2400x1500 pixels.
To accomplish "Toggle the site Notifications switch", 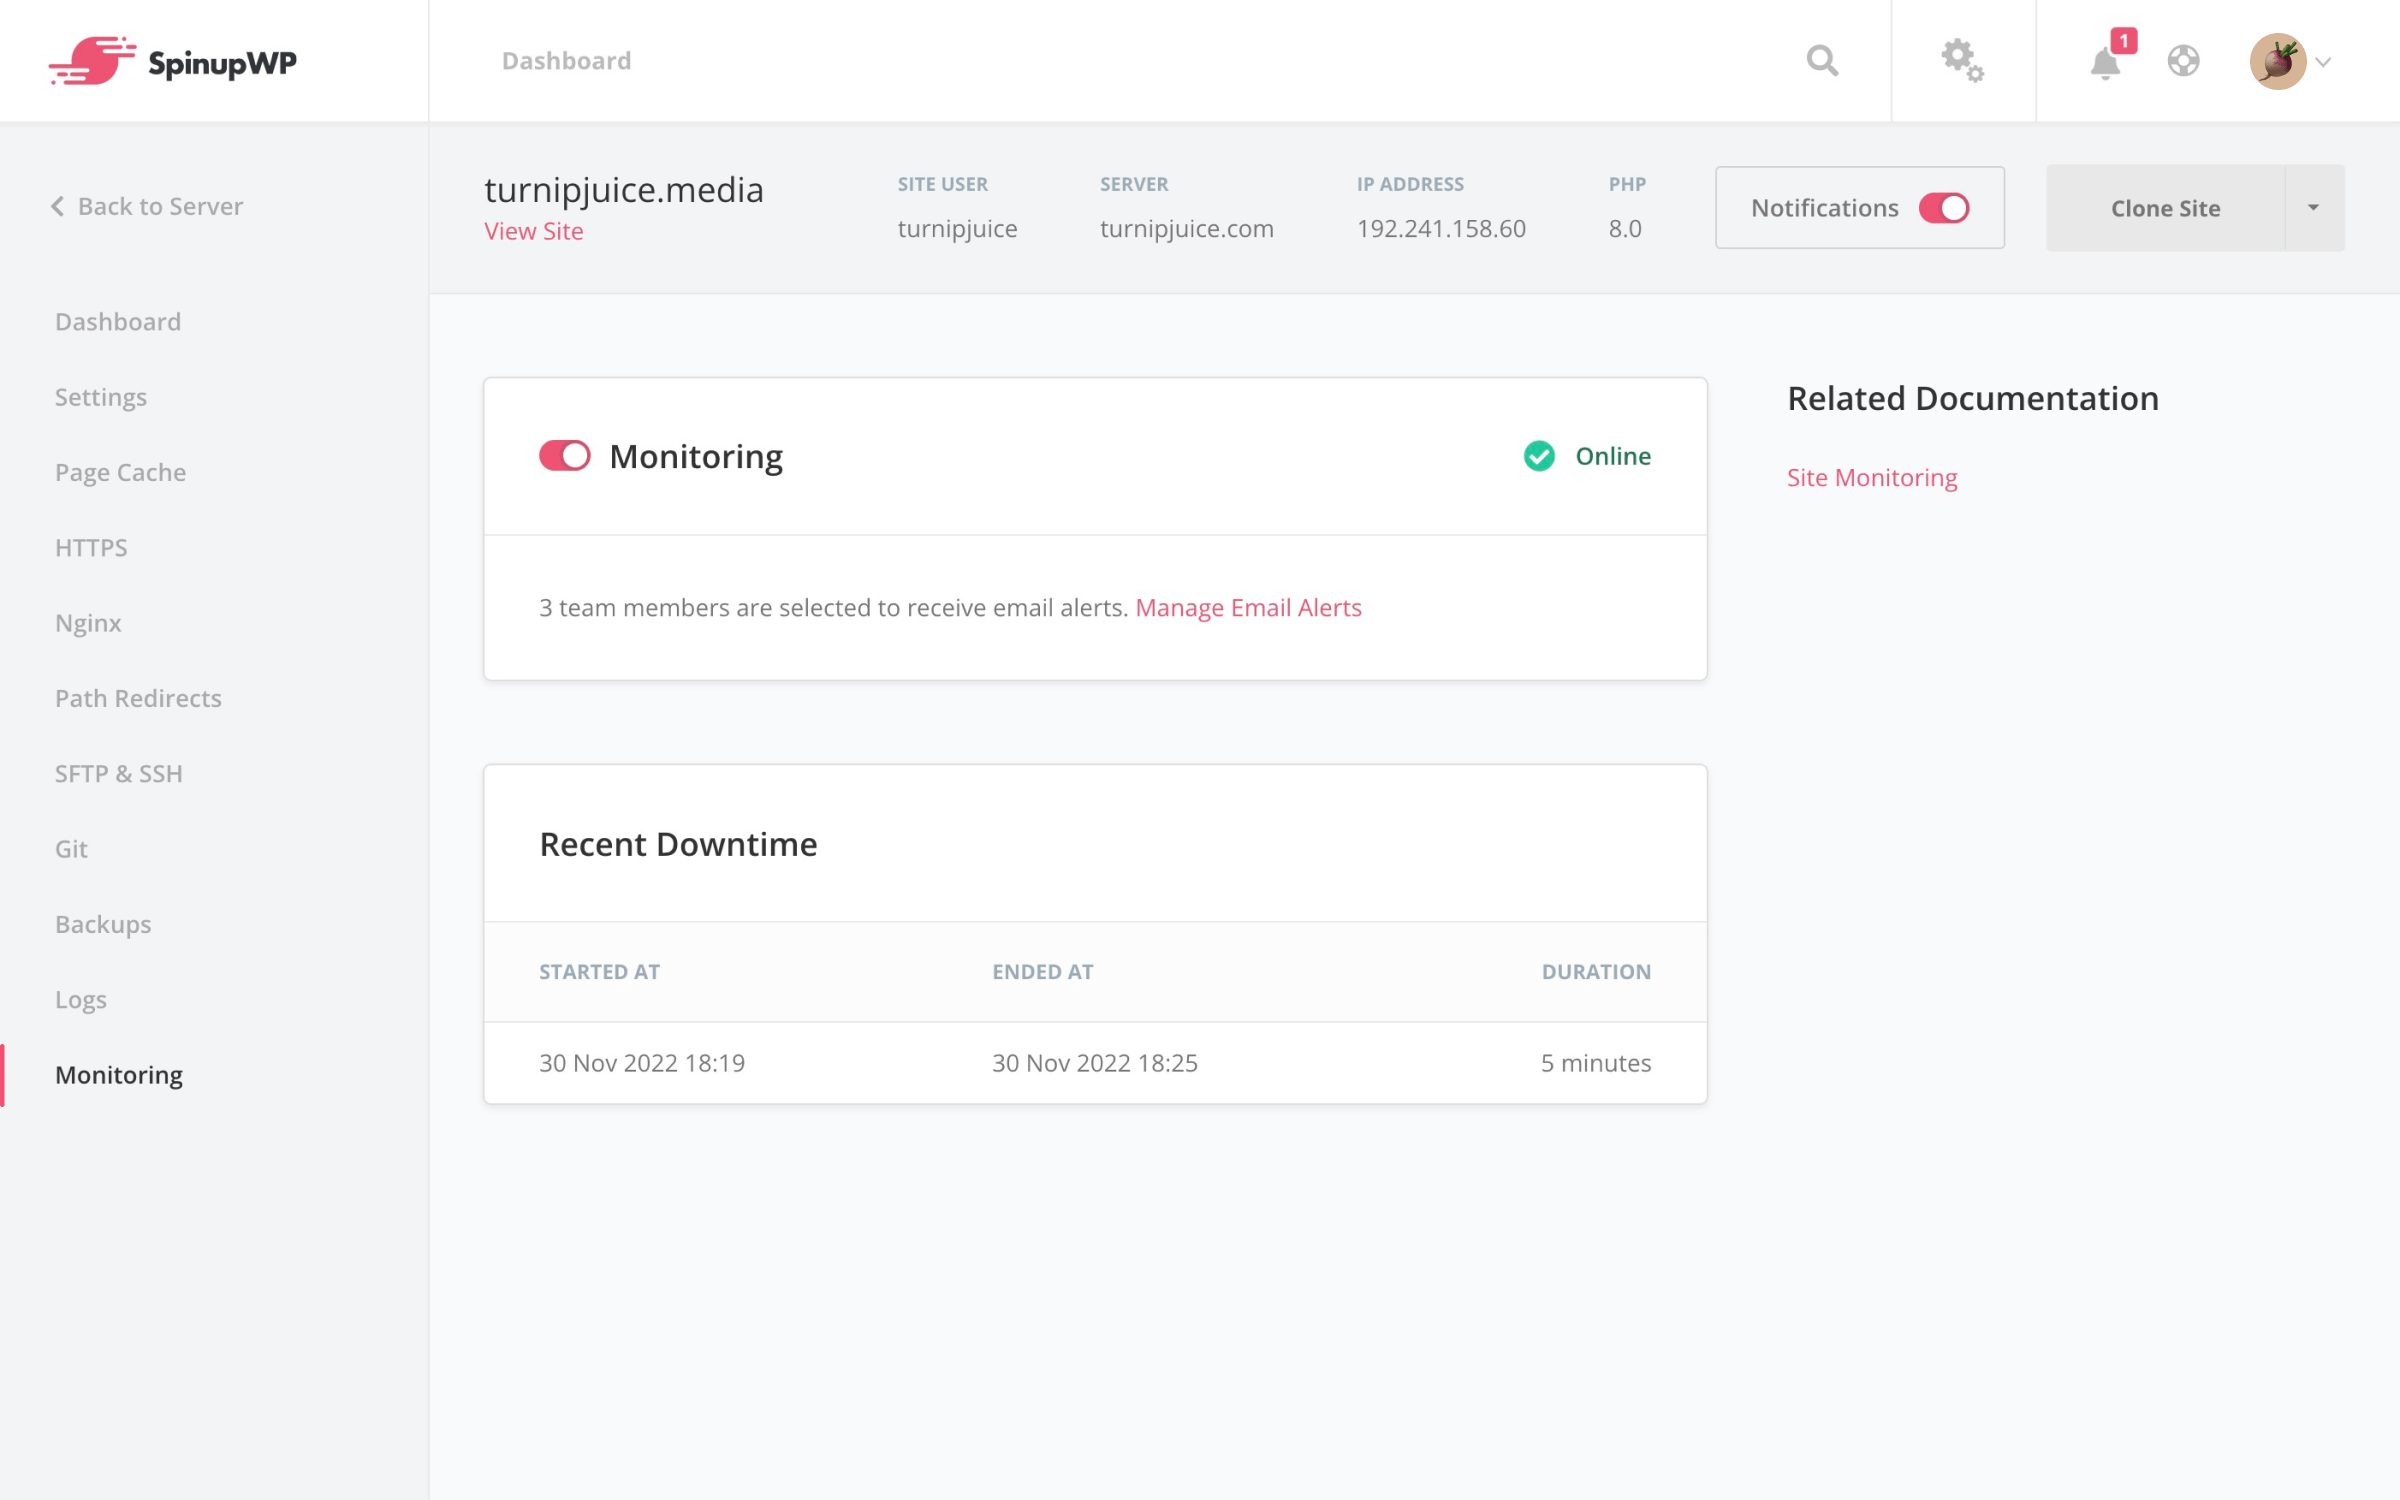I will tap(1943, 208).
